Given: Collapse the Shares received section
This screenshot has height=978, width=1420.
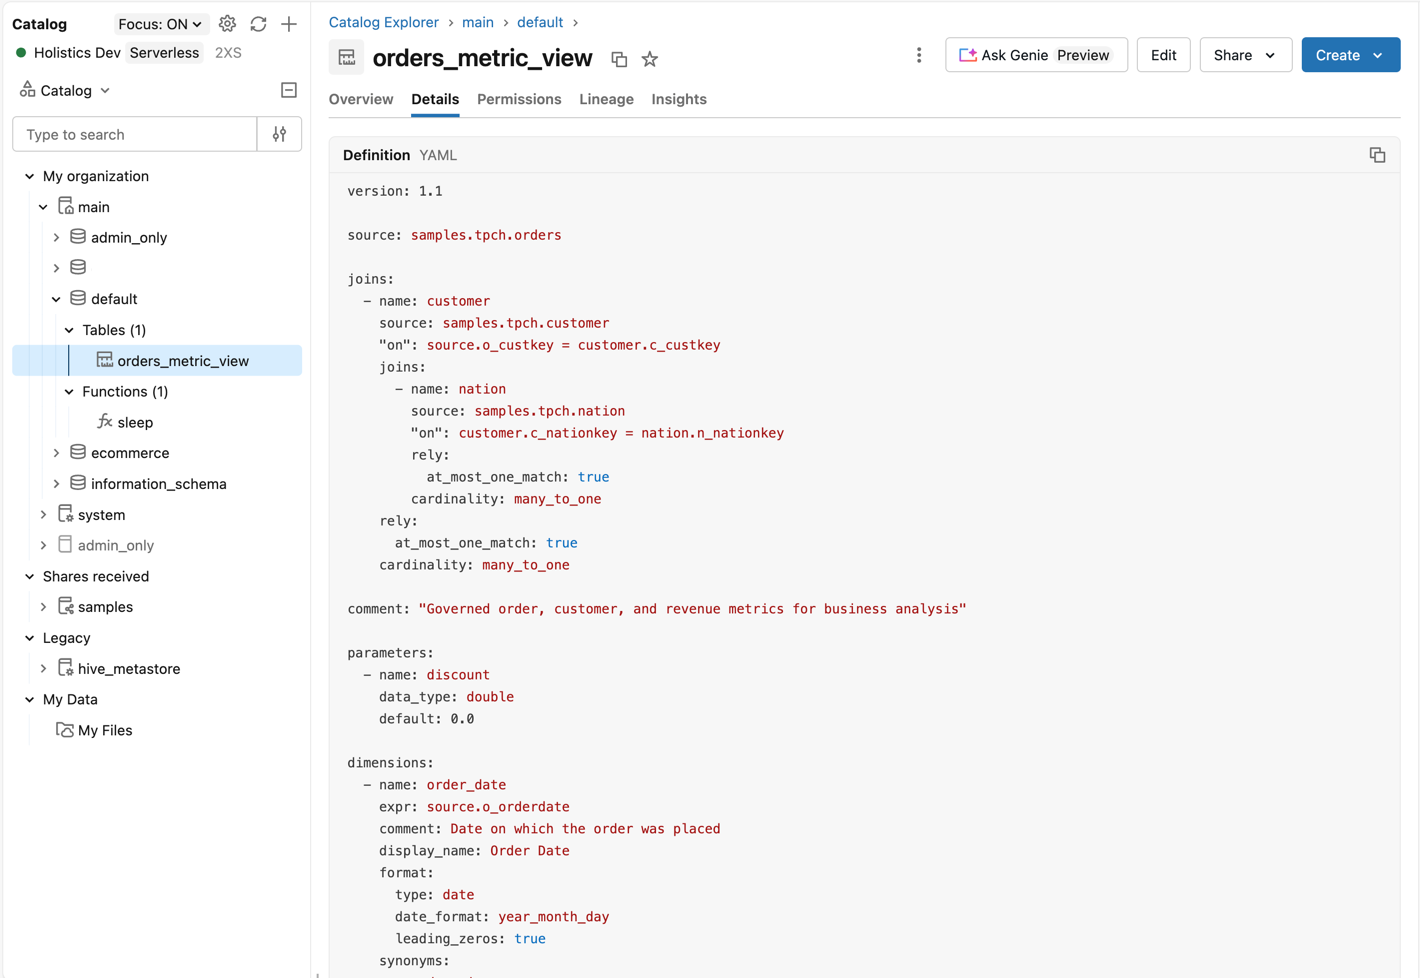Looking at the screenshot, I should click(x=30, y=577).
